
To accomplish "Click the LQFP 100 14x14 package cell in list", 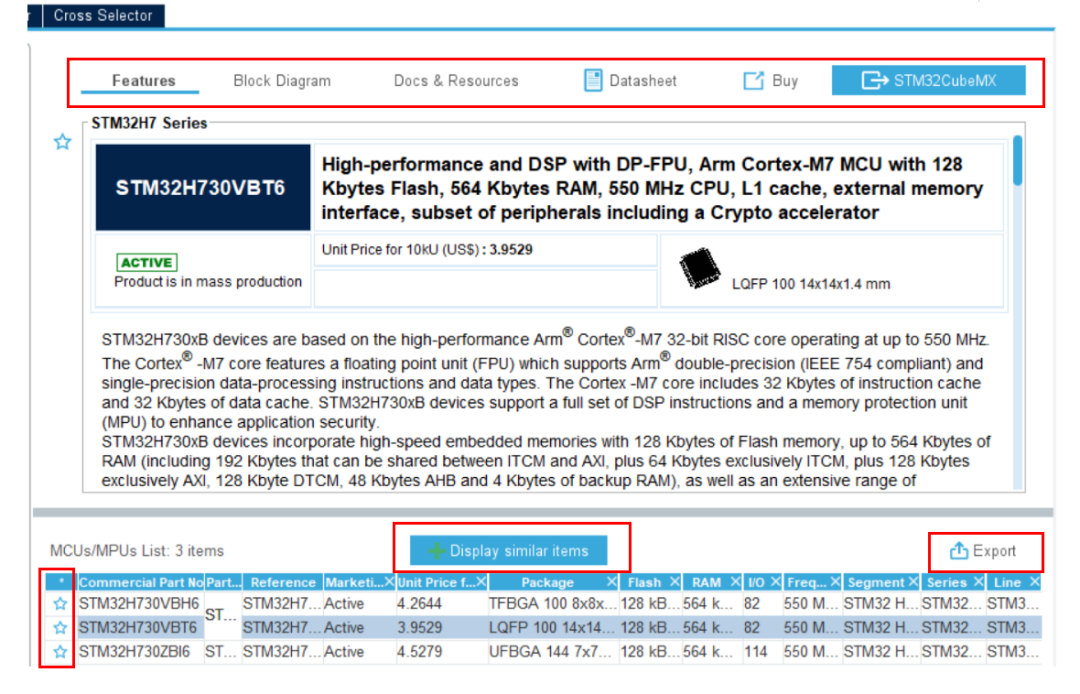I will pos(553,628).
